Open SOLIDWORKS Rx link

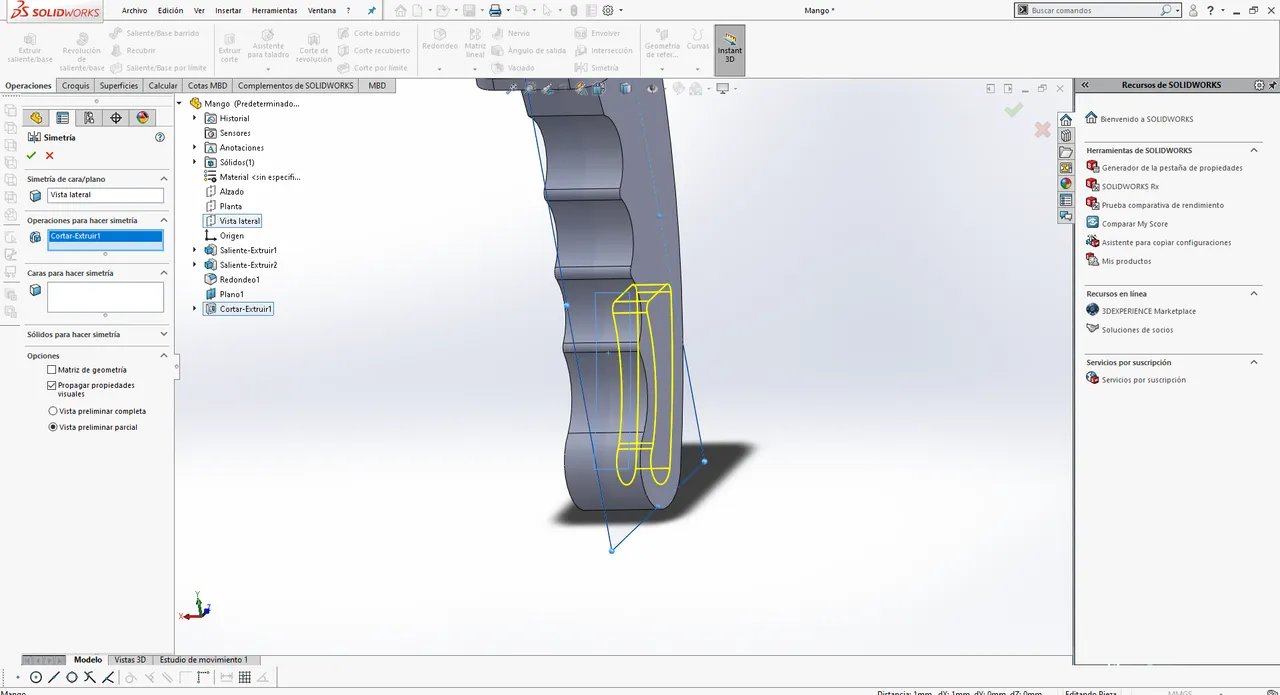pos(1130,186)
